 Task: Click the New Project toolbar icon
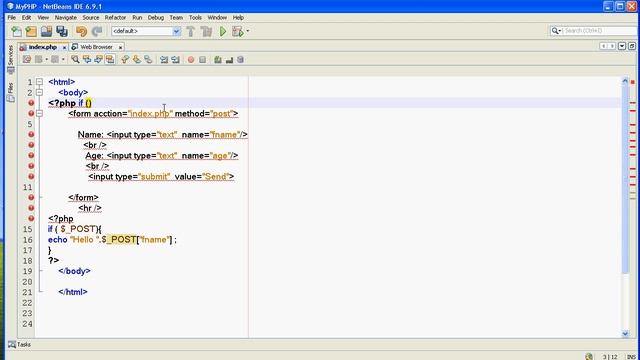tap(31, 31)
